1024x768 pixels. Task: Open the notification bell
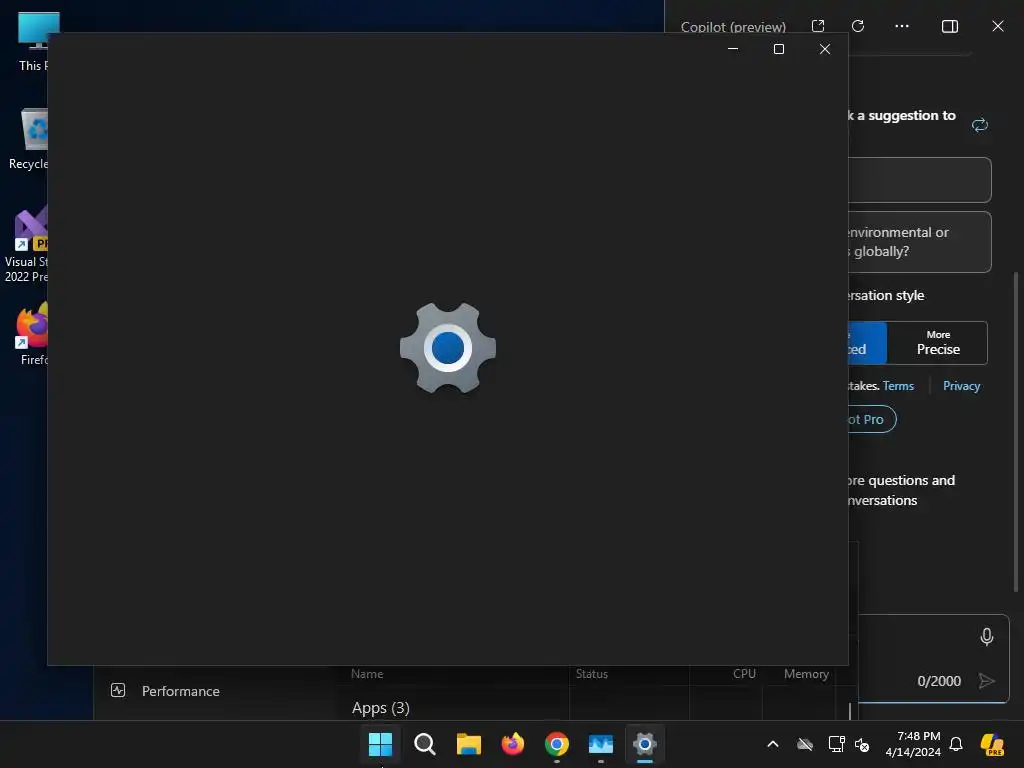[x=956, y=744]
